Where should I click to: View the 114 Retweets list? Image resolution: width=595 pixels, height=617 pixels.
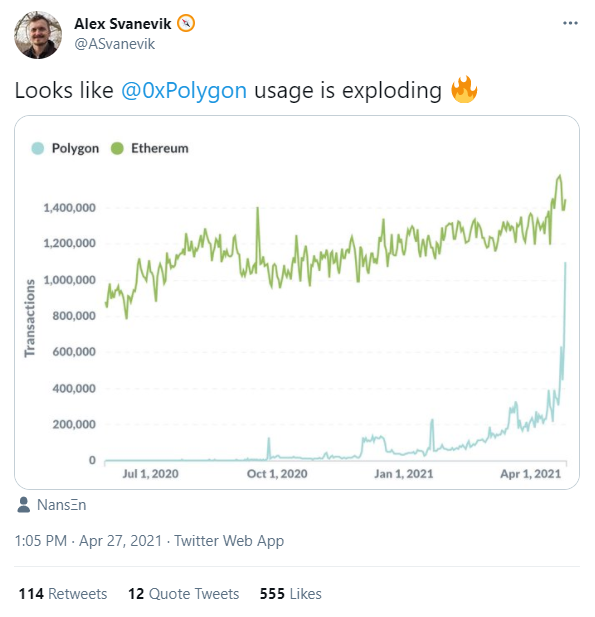pyautogui.click(x=63, y=594)
